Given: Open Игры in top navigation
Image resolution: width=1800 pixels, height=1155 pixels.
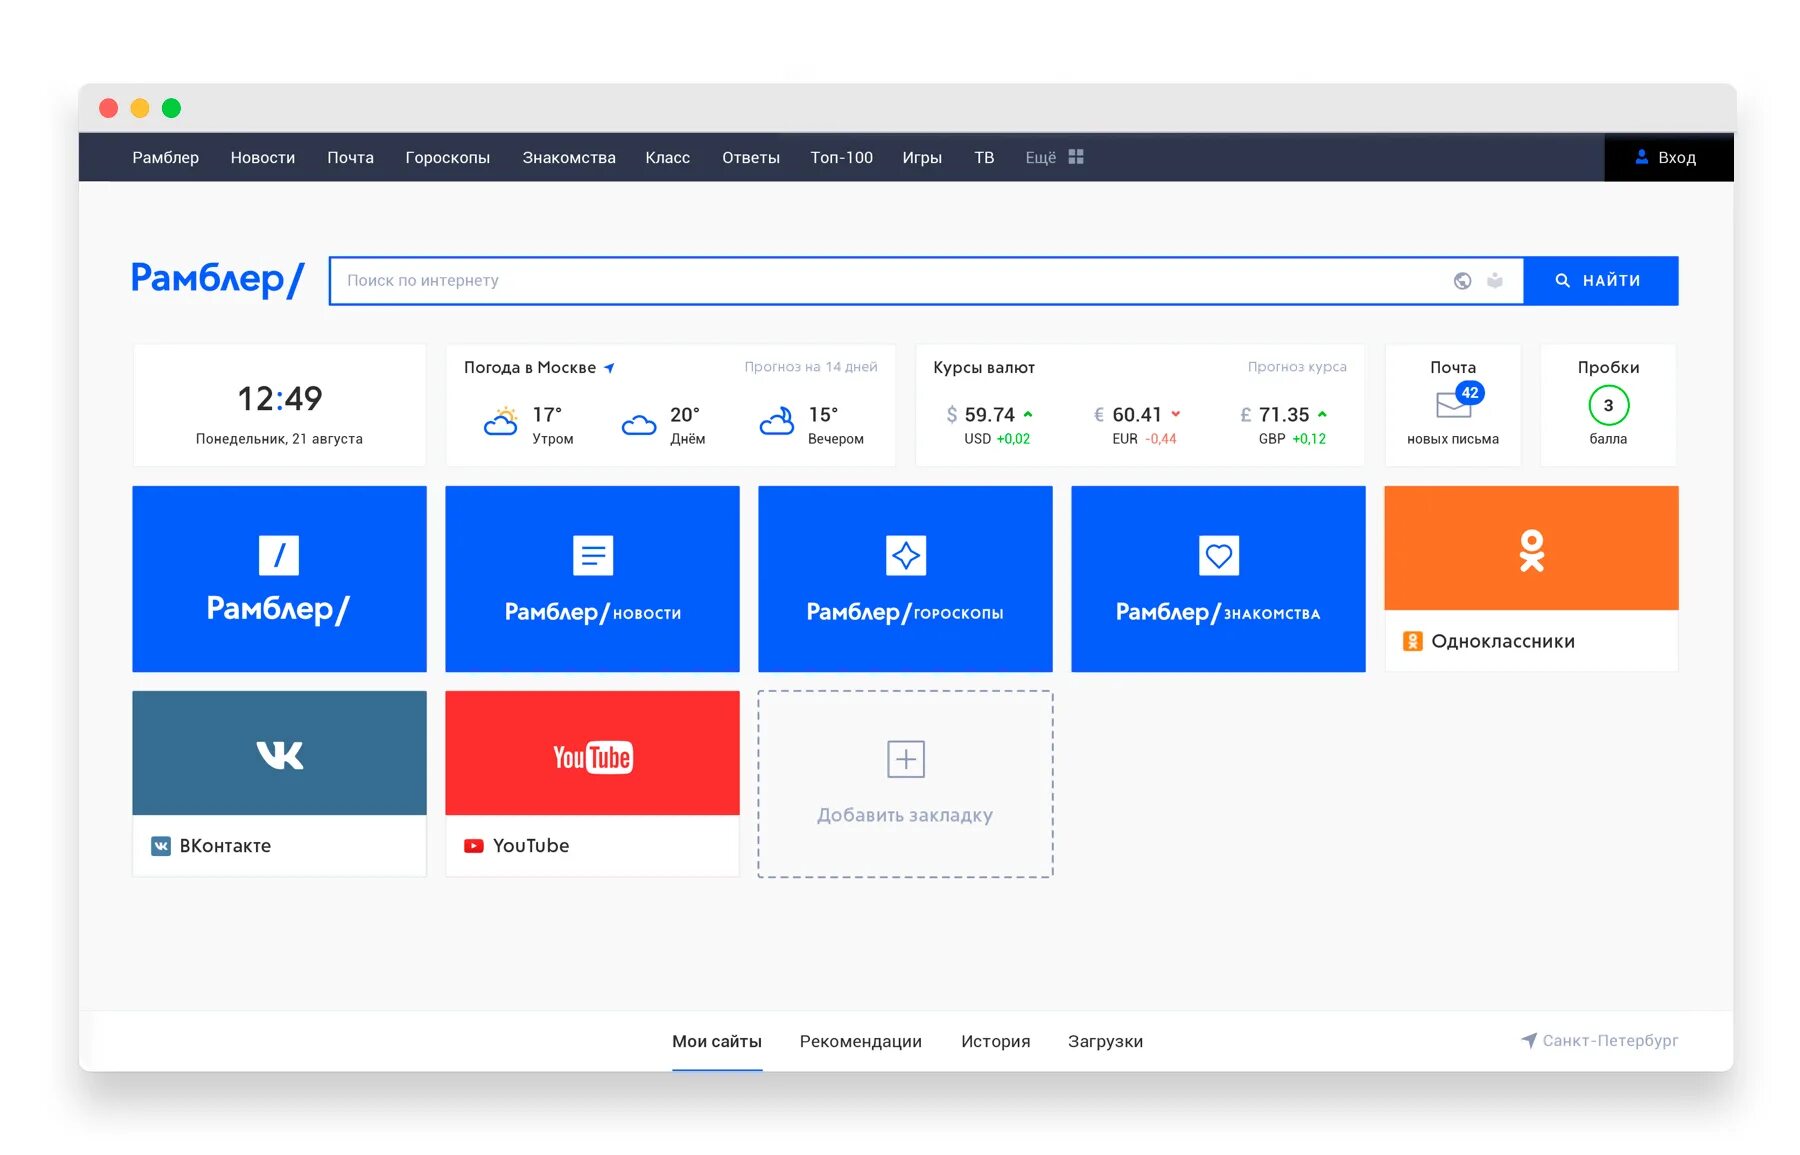Looking at the screenshot, I should [922, 157].
